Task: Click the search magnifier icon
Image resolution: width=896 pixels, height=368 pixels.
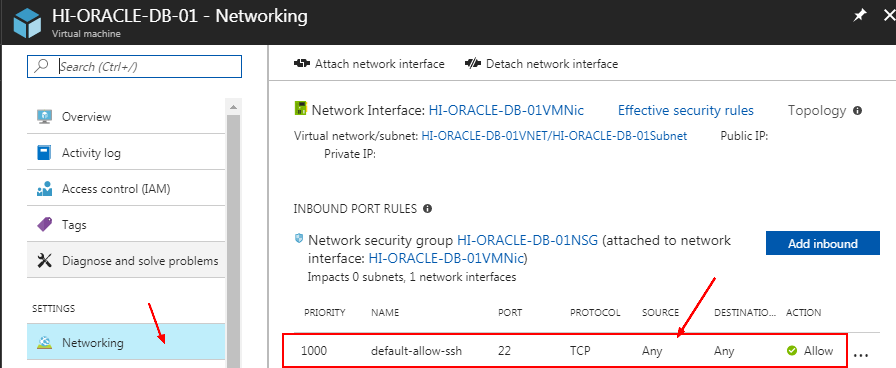Action: (41, 66)
